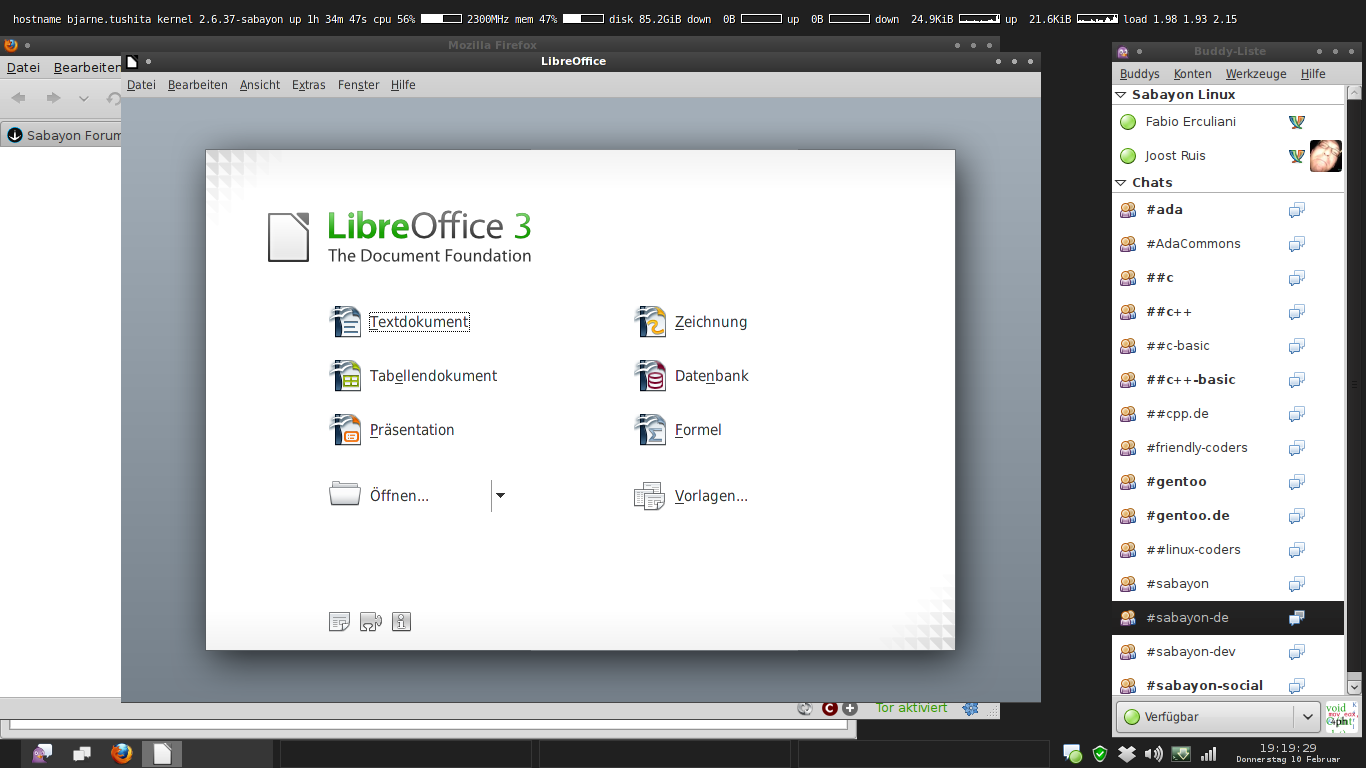Open LibreOffice Extras menu

tap(309, 85)
